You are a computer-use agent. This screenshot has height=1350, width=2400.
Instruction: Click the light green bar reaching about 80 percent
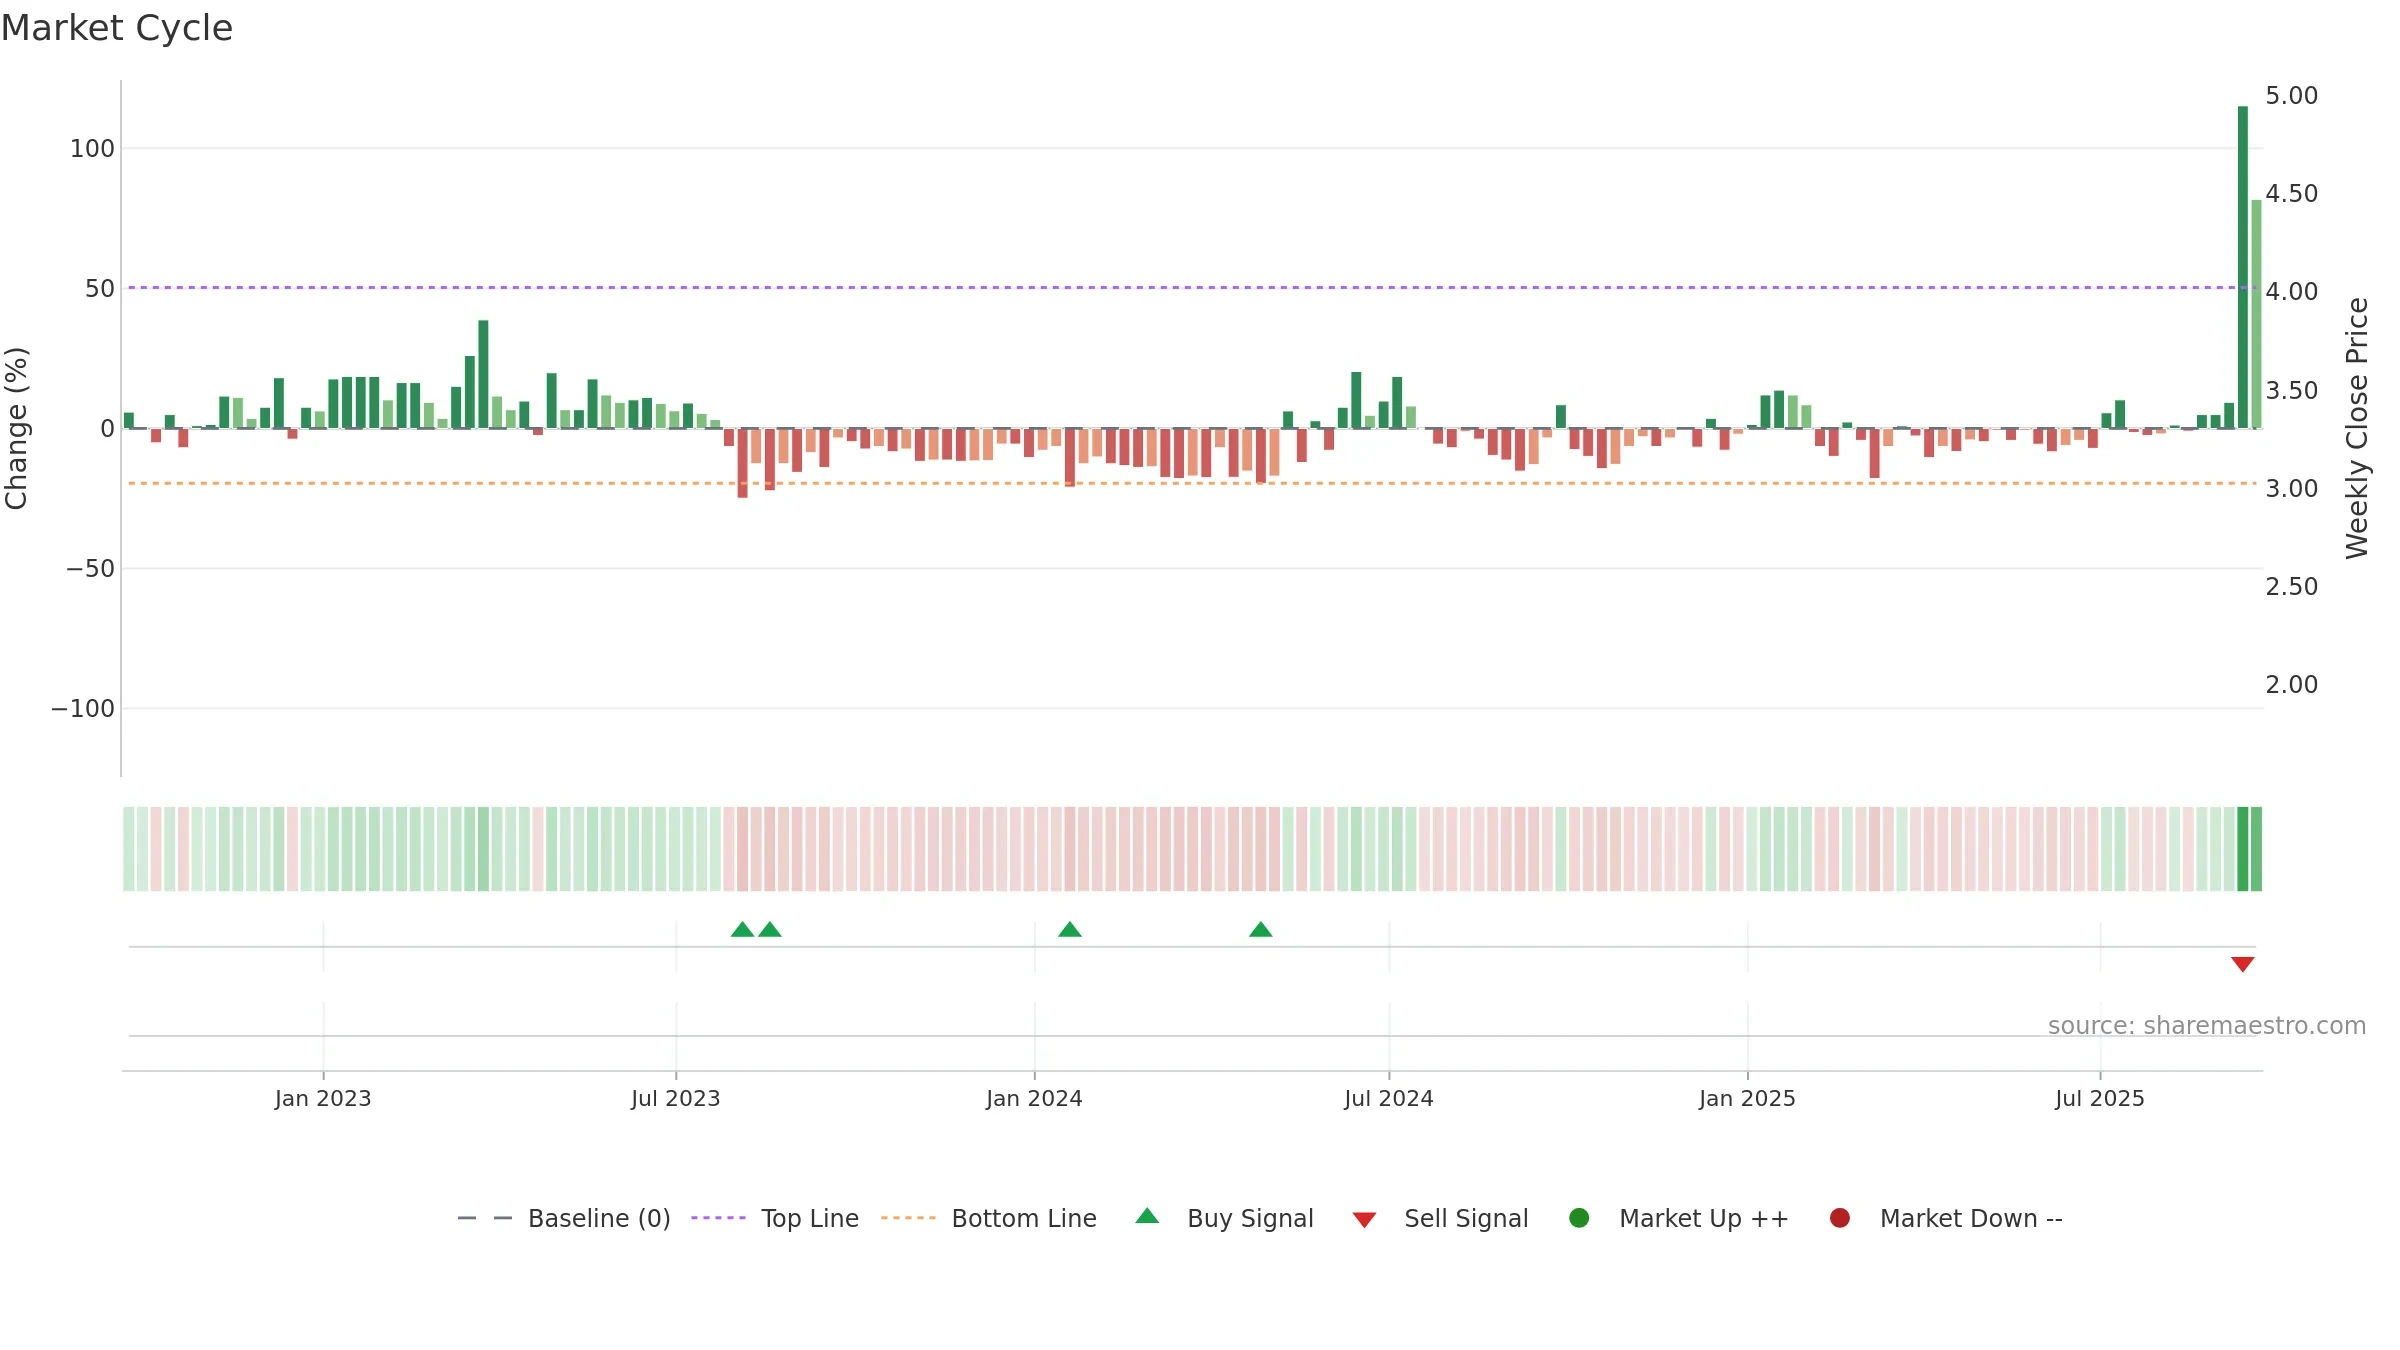coord(2256,314)
